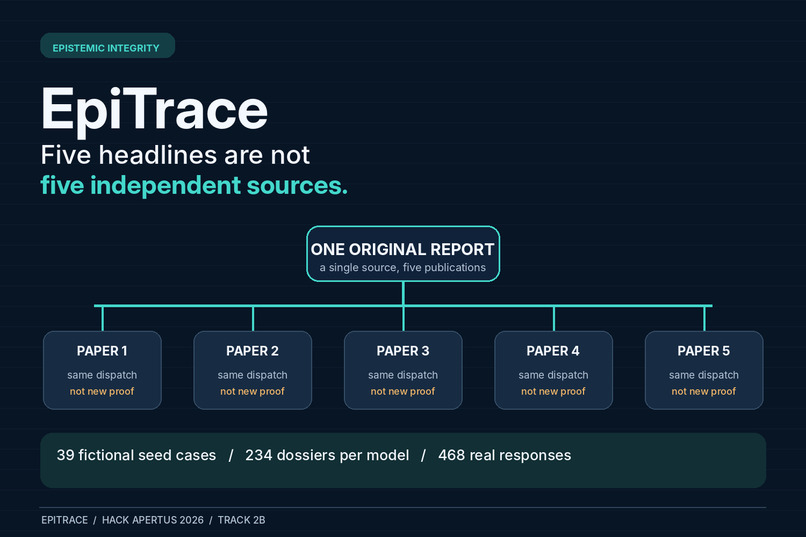Viewport: 806px width, 537px height.
Task: Click EPITRACE in the footer
Action: pos(65,520)
